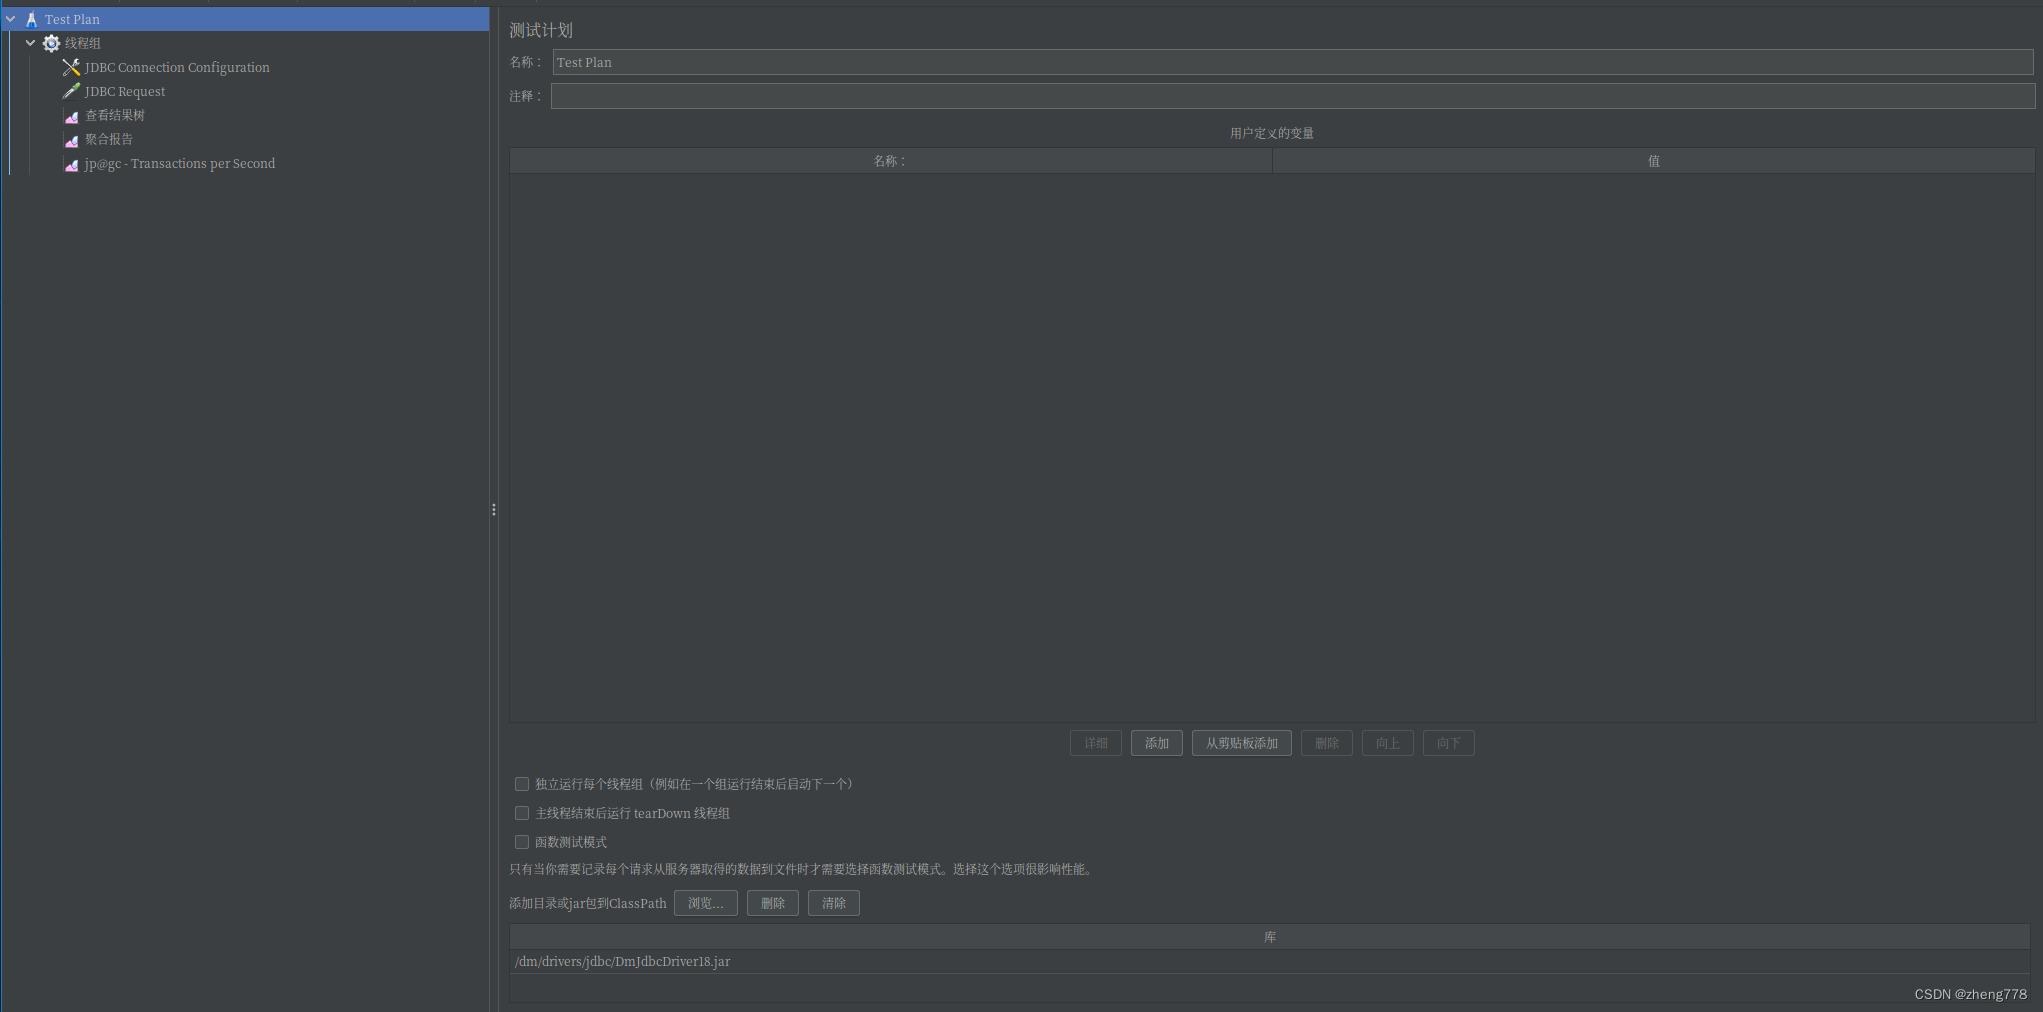Click the 线程组 gear icon
Screen dimensions: 2043x1012
[x=51, y=43]
